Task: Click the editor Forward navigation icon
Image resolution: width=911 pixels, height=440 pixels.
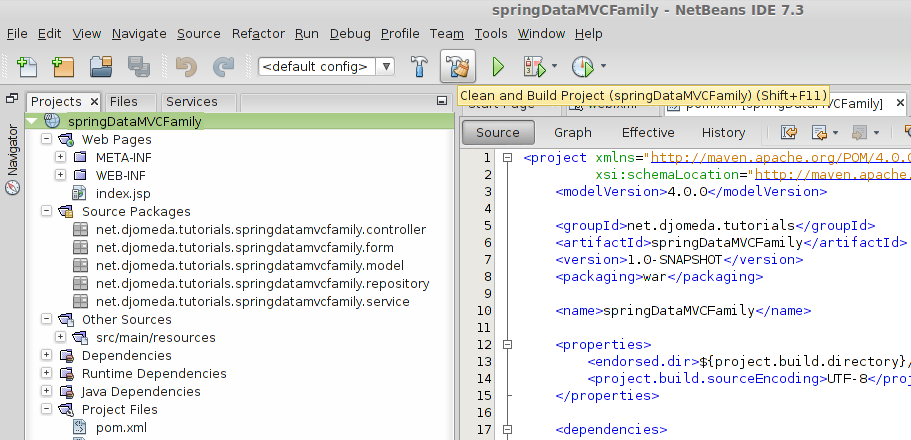Action: click(859, 133)
